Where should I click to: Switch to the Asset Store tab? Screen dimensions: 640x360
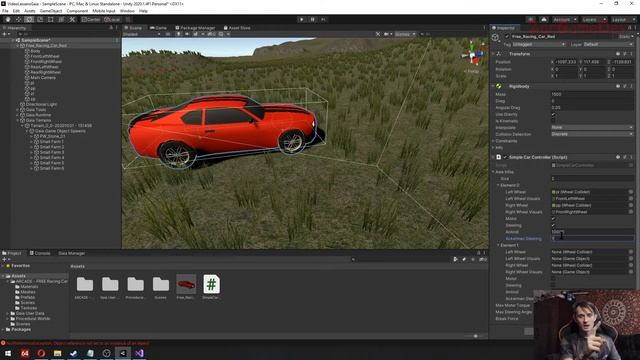pyautogui.click(x=237, y=28)
